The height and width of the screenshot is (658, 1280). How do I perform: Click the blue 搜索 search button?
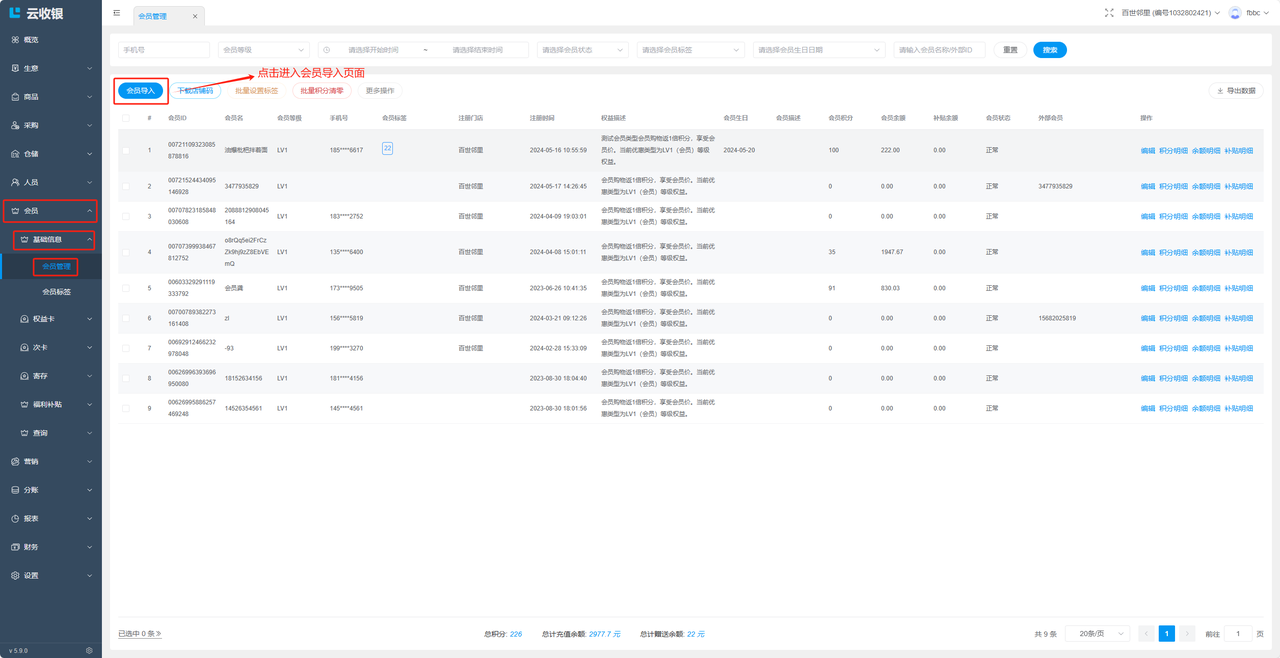1050,50
